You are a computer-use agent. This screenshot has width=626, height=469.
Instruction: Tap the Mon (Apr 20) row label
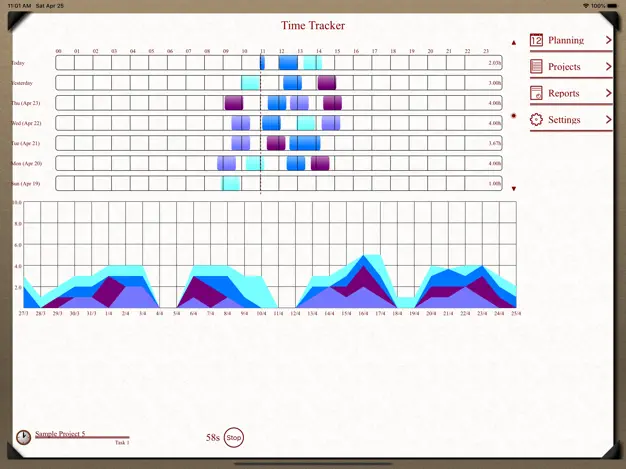pos(27,163)
